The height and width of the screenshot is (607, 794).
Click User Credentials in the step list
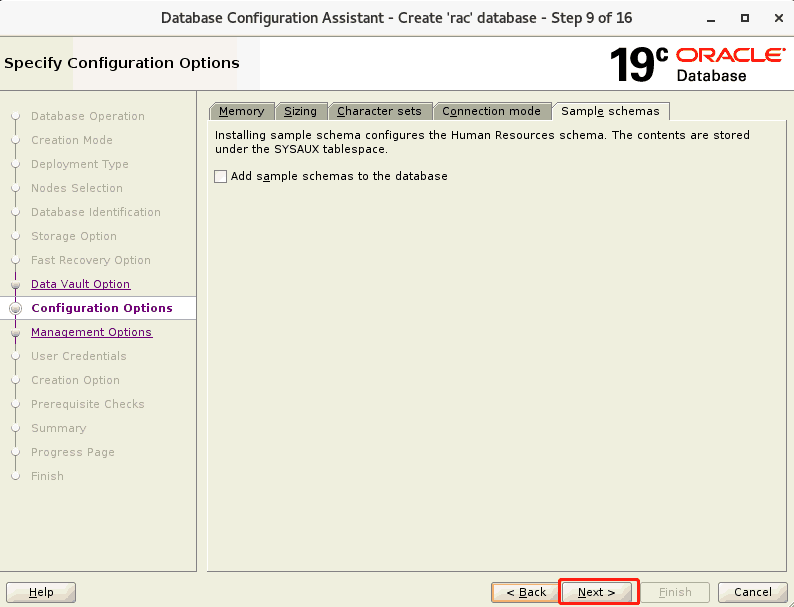[78, 356]
